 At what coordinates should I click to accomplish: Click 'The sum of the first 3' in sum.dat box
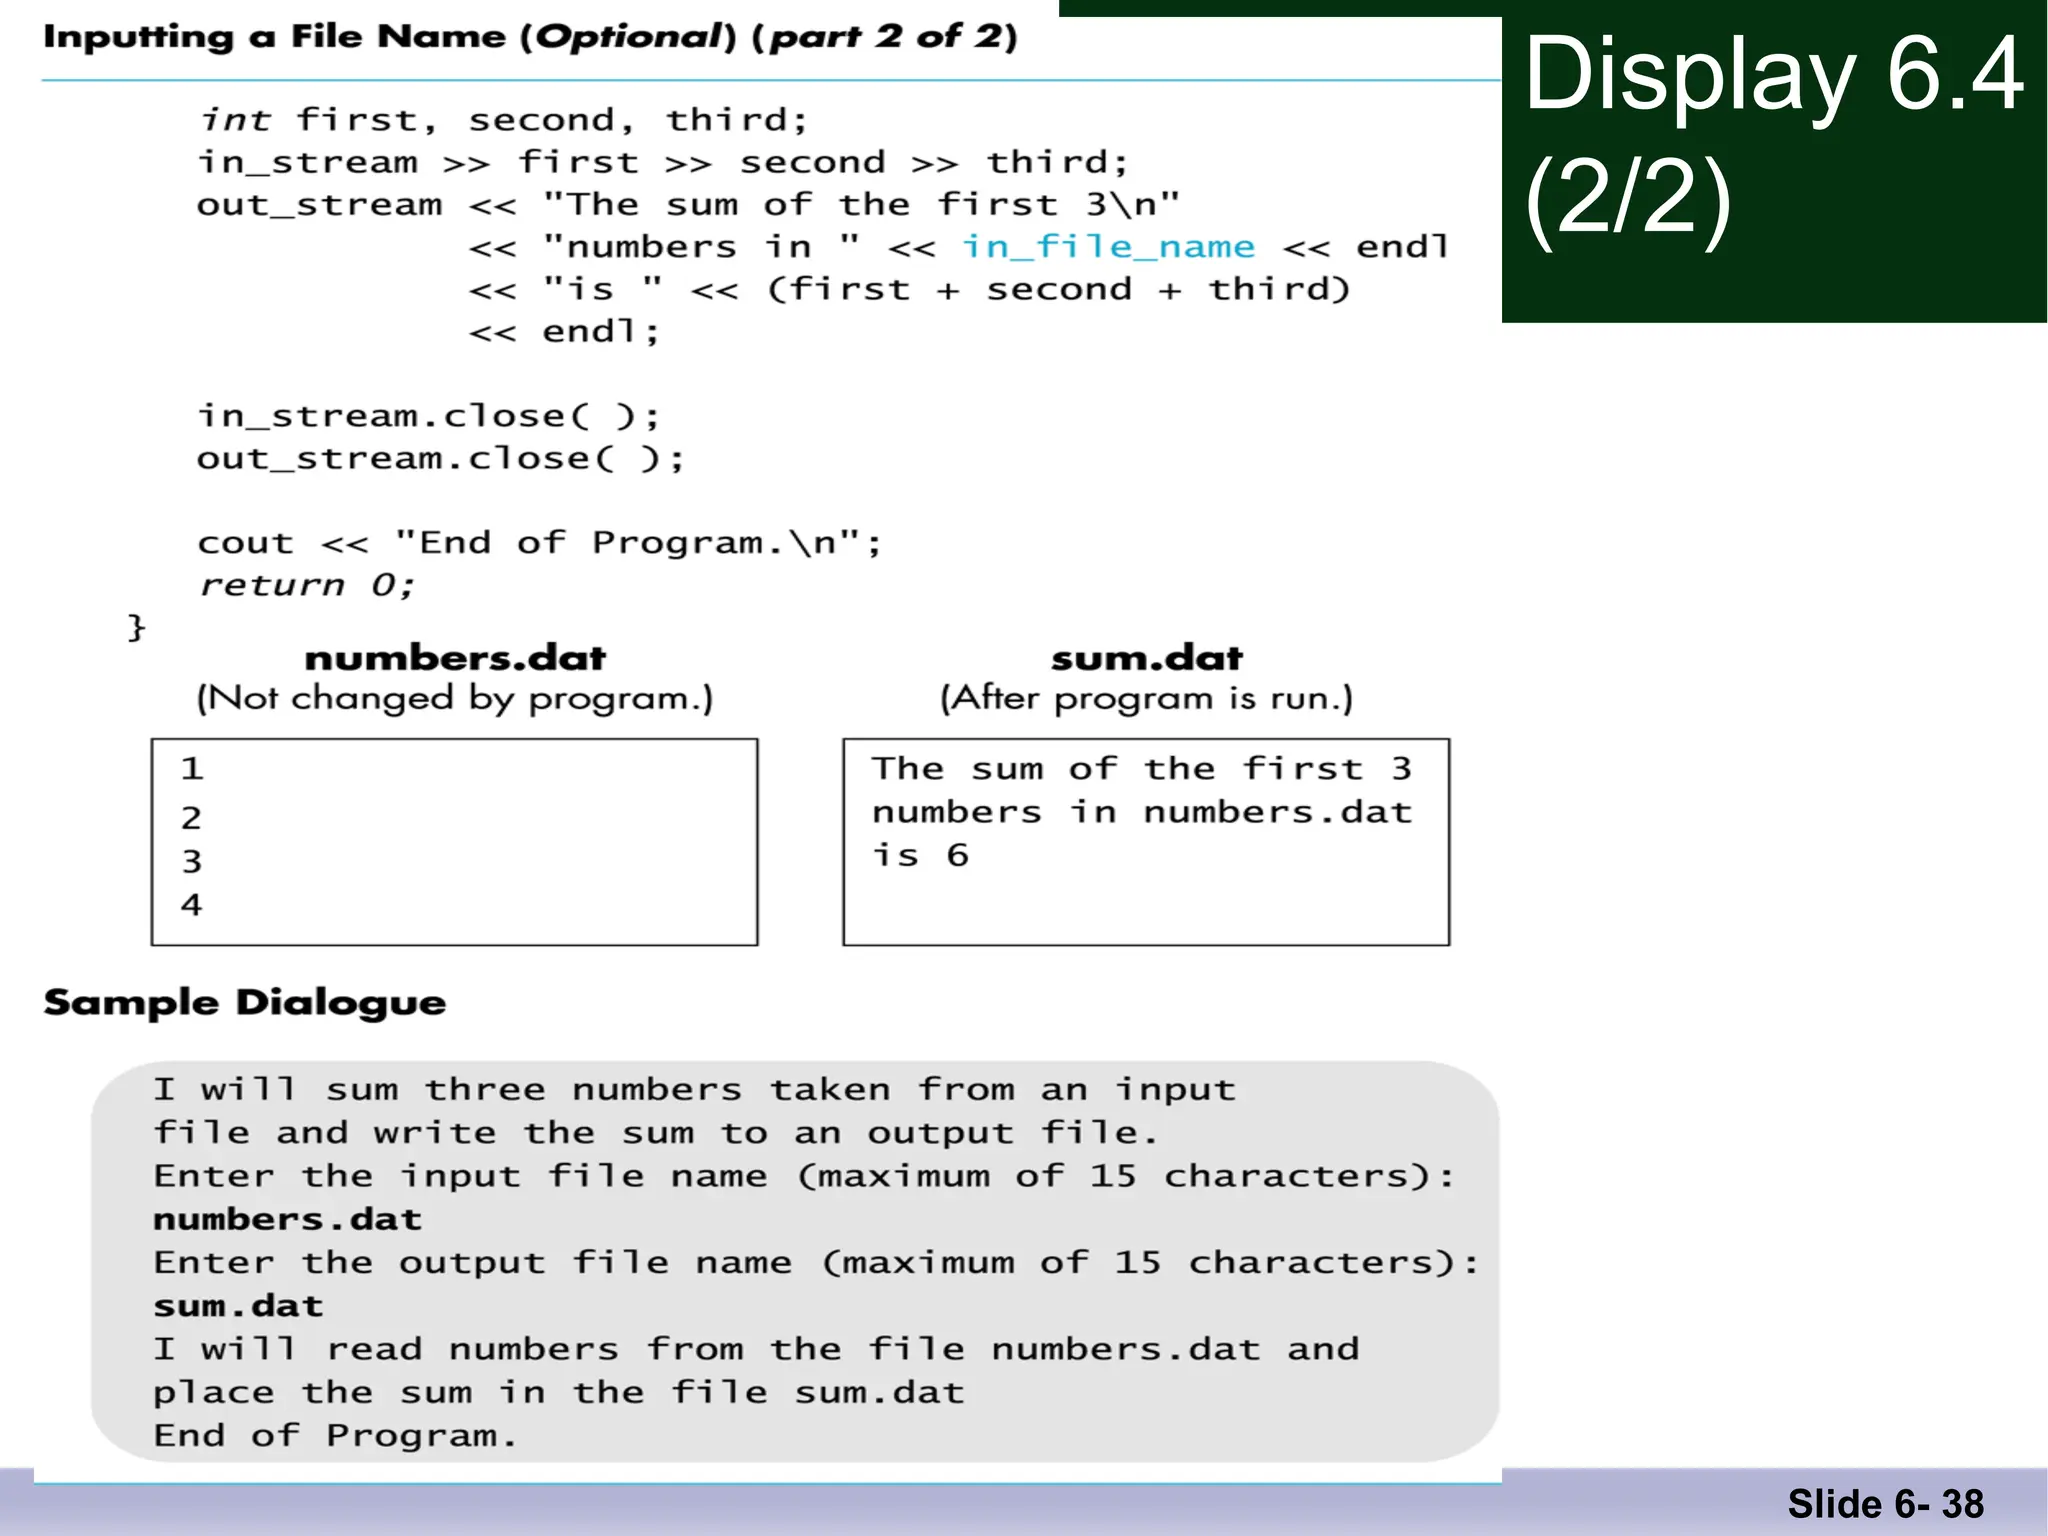(x=1141, y=769)
